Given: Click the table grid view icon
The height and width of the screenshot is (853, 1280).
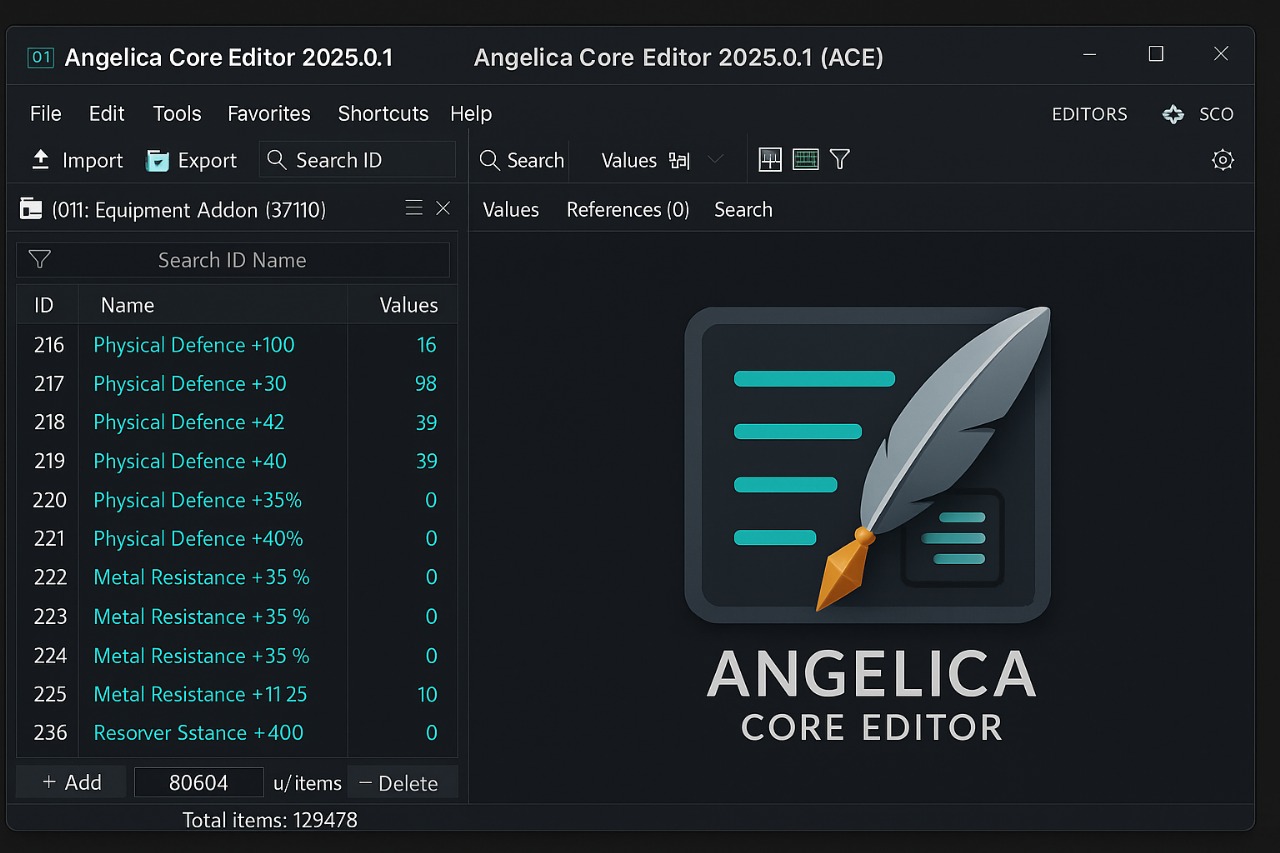Looking at the screenshot, I should pos(804,159).
